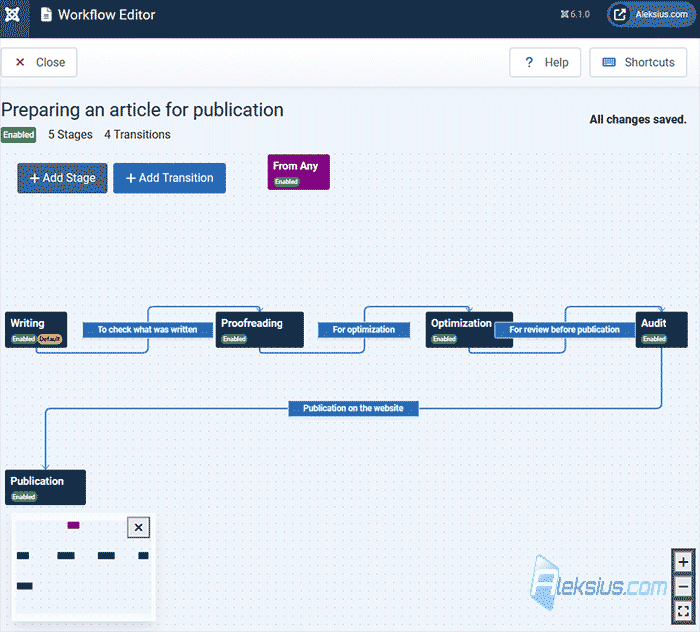Fit view to canvas icon
This screenshot has height=632, width=700.
point(683,611)
